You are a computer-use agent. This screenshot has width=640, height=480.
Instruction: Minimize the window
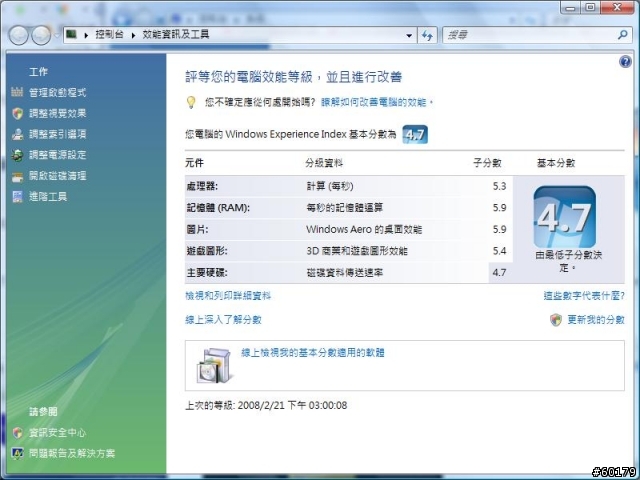click(x=571, y=8)
